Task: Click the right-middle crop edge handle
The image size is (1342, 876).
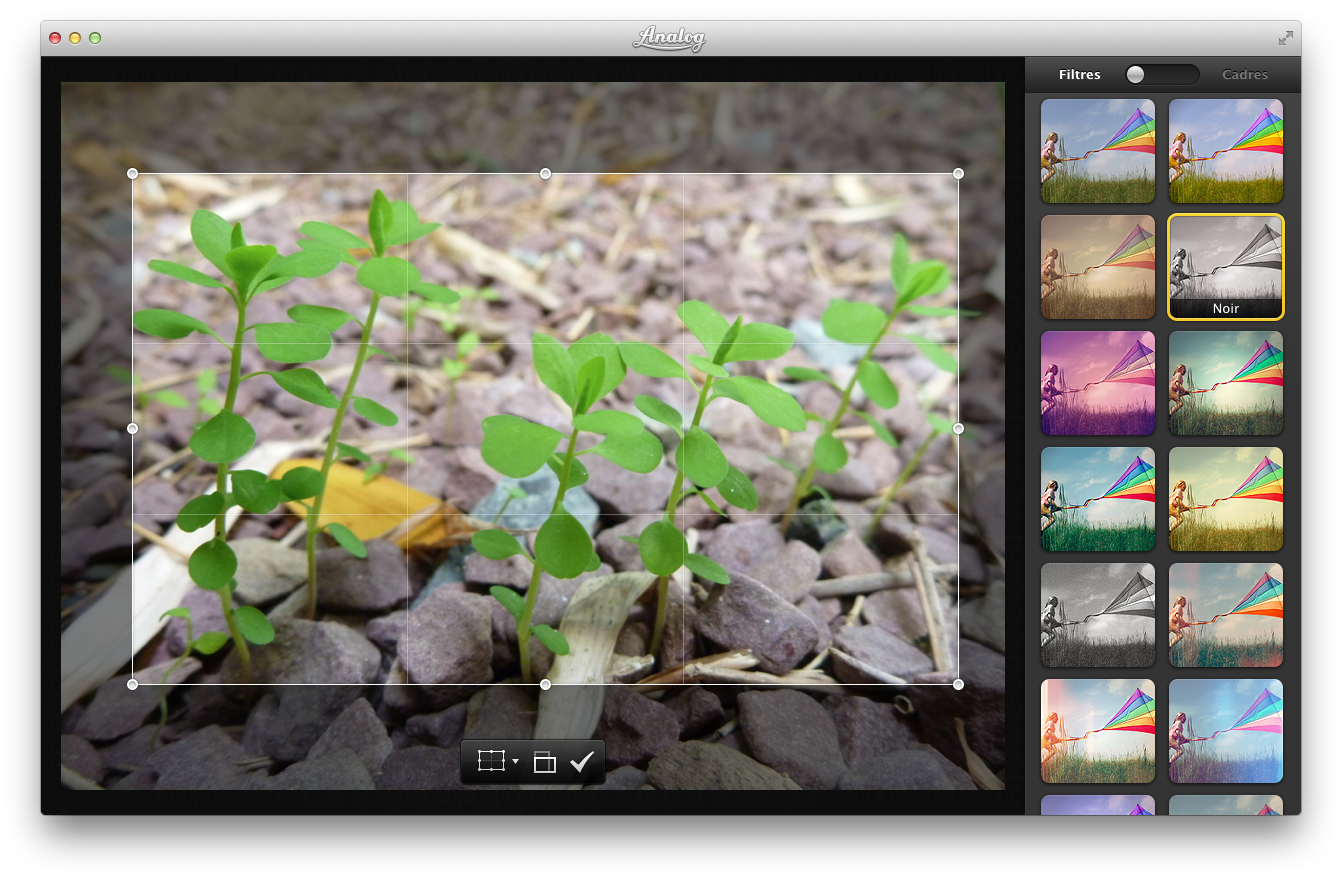Action: click(958, 428)
